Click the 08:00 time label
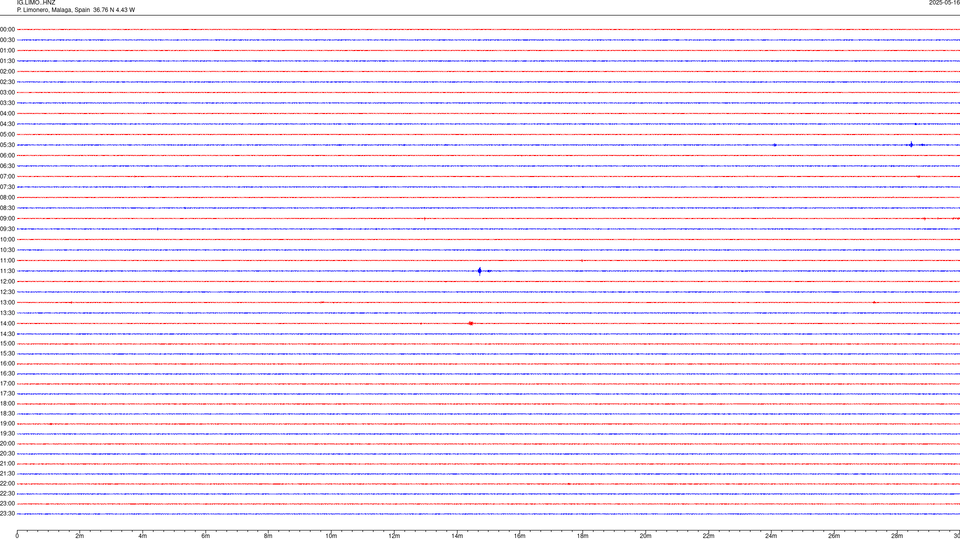Viewport: 960px width, 540px height. pos(7,198)
